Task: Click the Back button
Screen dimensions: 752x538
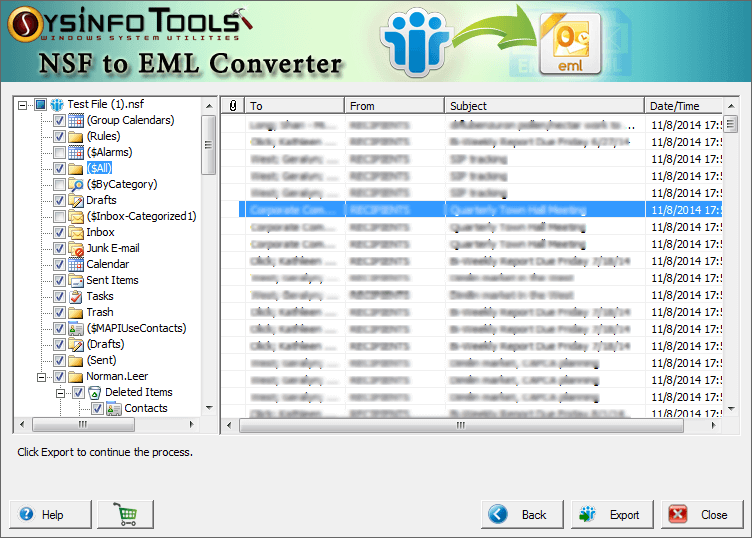Action: pyautogui.click(x=522, y=515)
